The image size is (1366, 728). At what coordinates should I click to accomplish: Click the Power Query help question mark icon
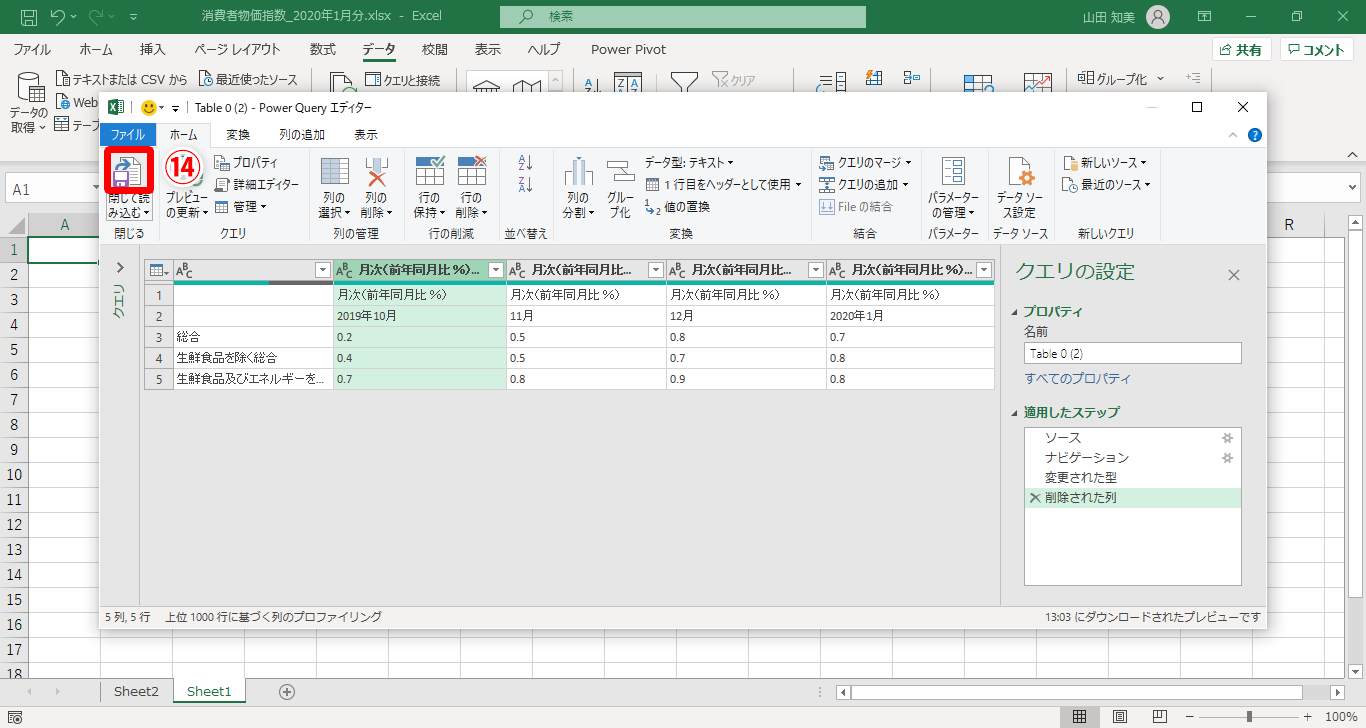pyautogui.click(x=1254, y=134)
